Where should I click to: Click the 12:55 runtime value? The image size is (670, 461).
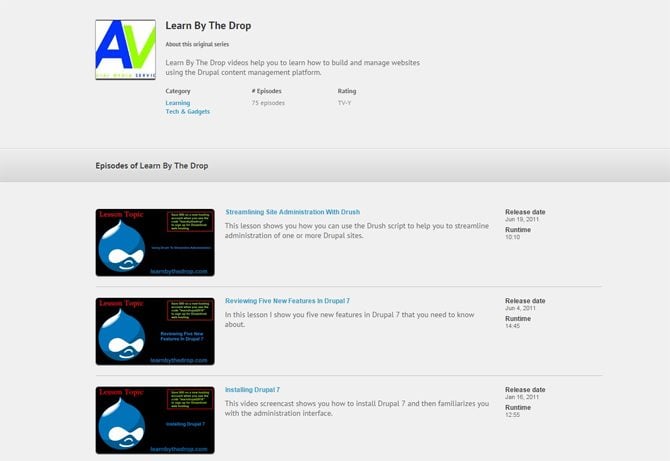tap(512, 414)
